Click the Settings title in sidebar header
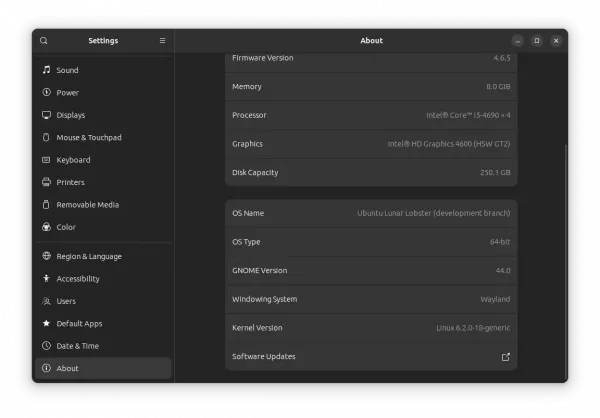 103,41
